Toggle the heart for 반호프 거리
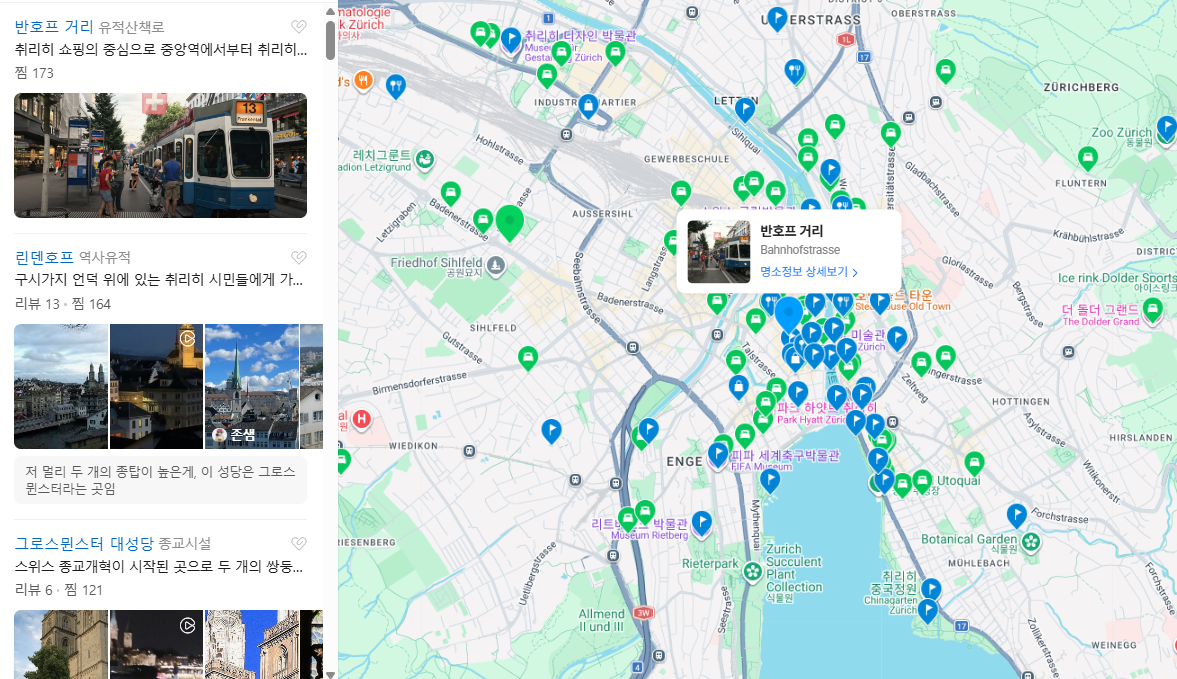The height and width of the screenshot is (679, 1177). click(299, 27)
